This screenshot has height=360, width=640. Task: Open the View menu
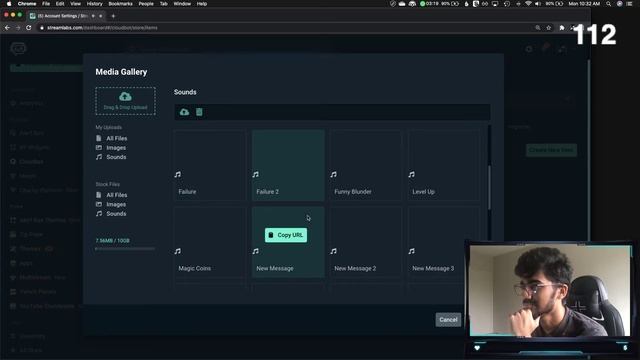pyautogui.click(x=76, y=4)
